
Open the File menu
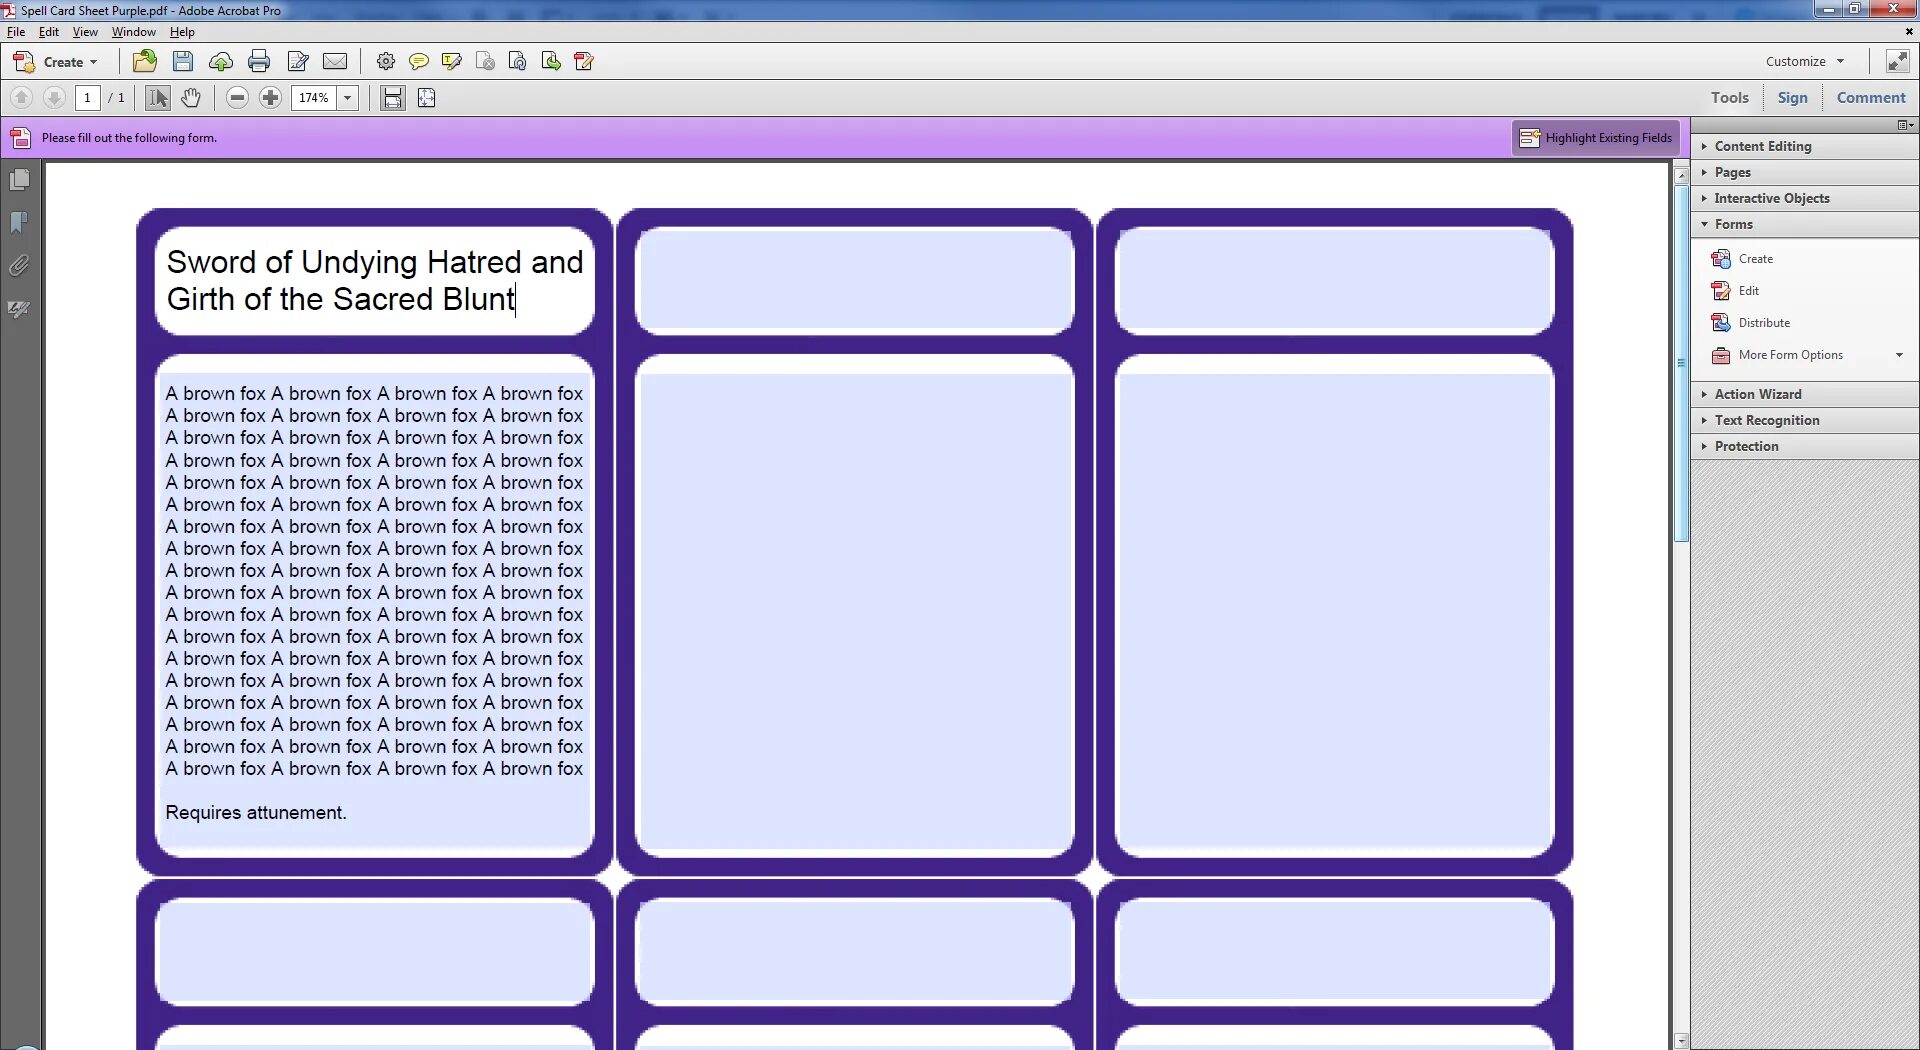(16, 32)
